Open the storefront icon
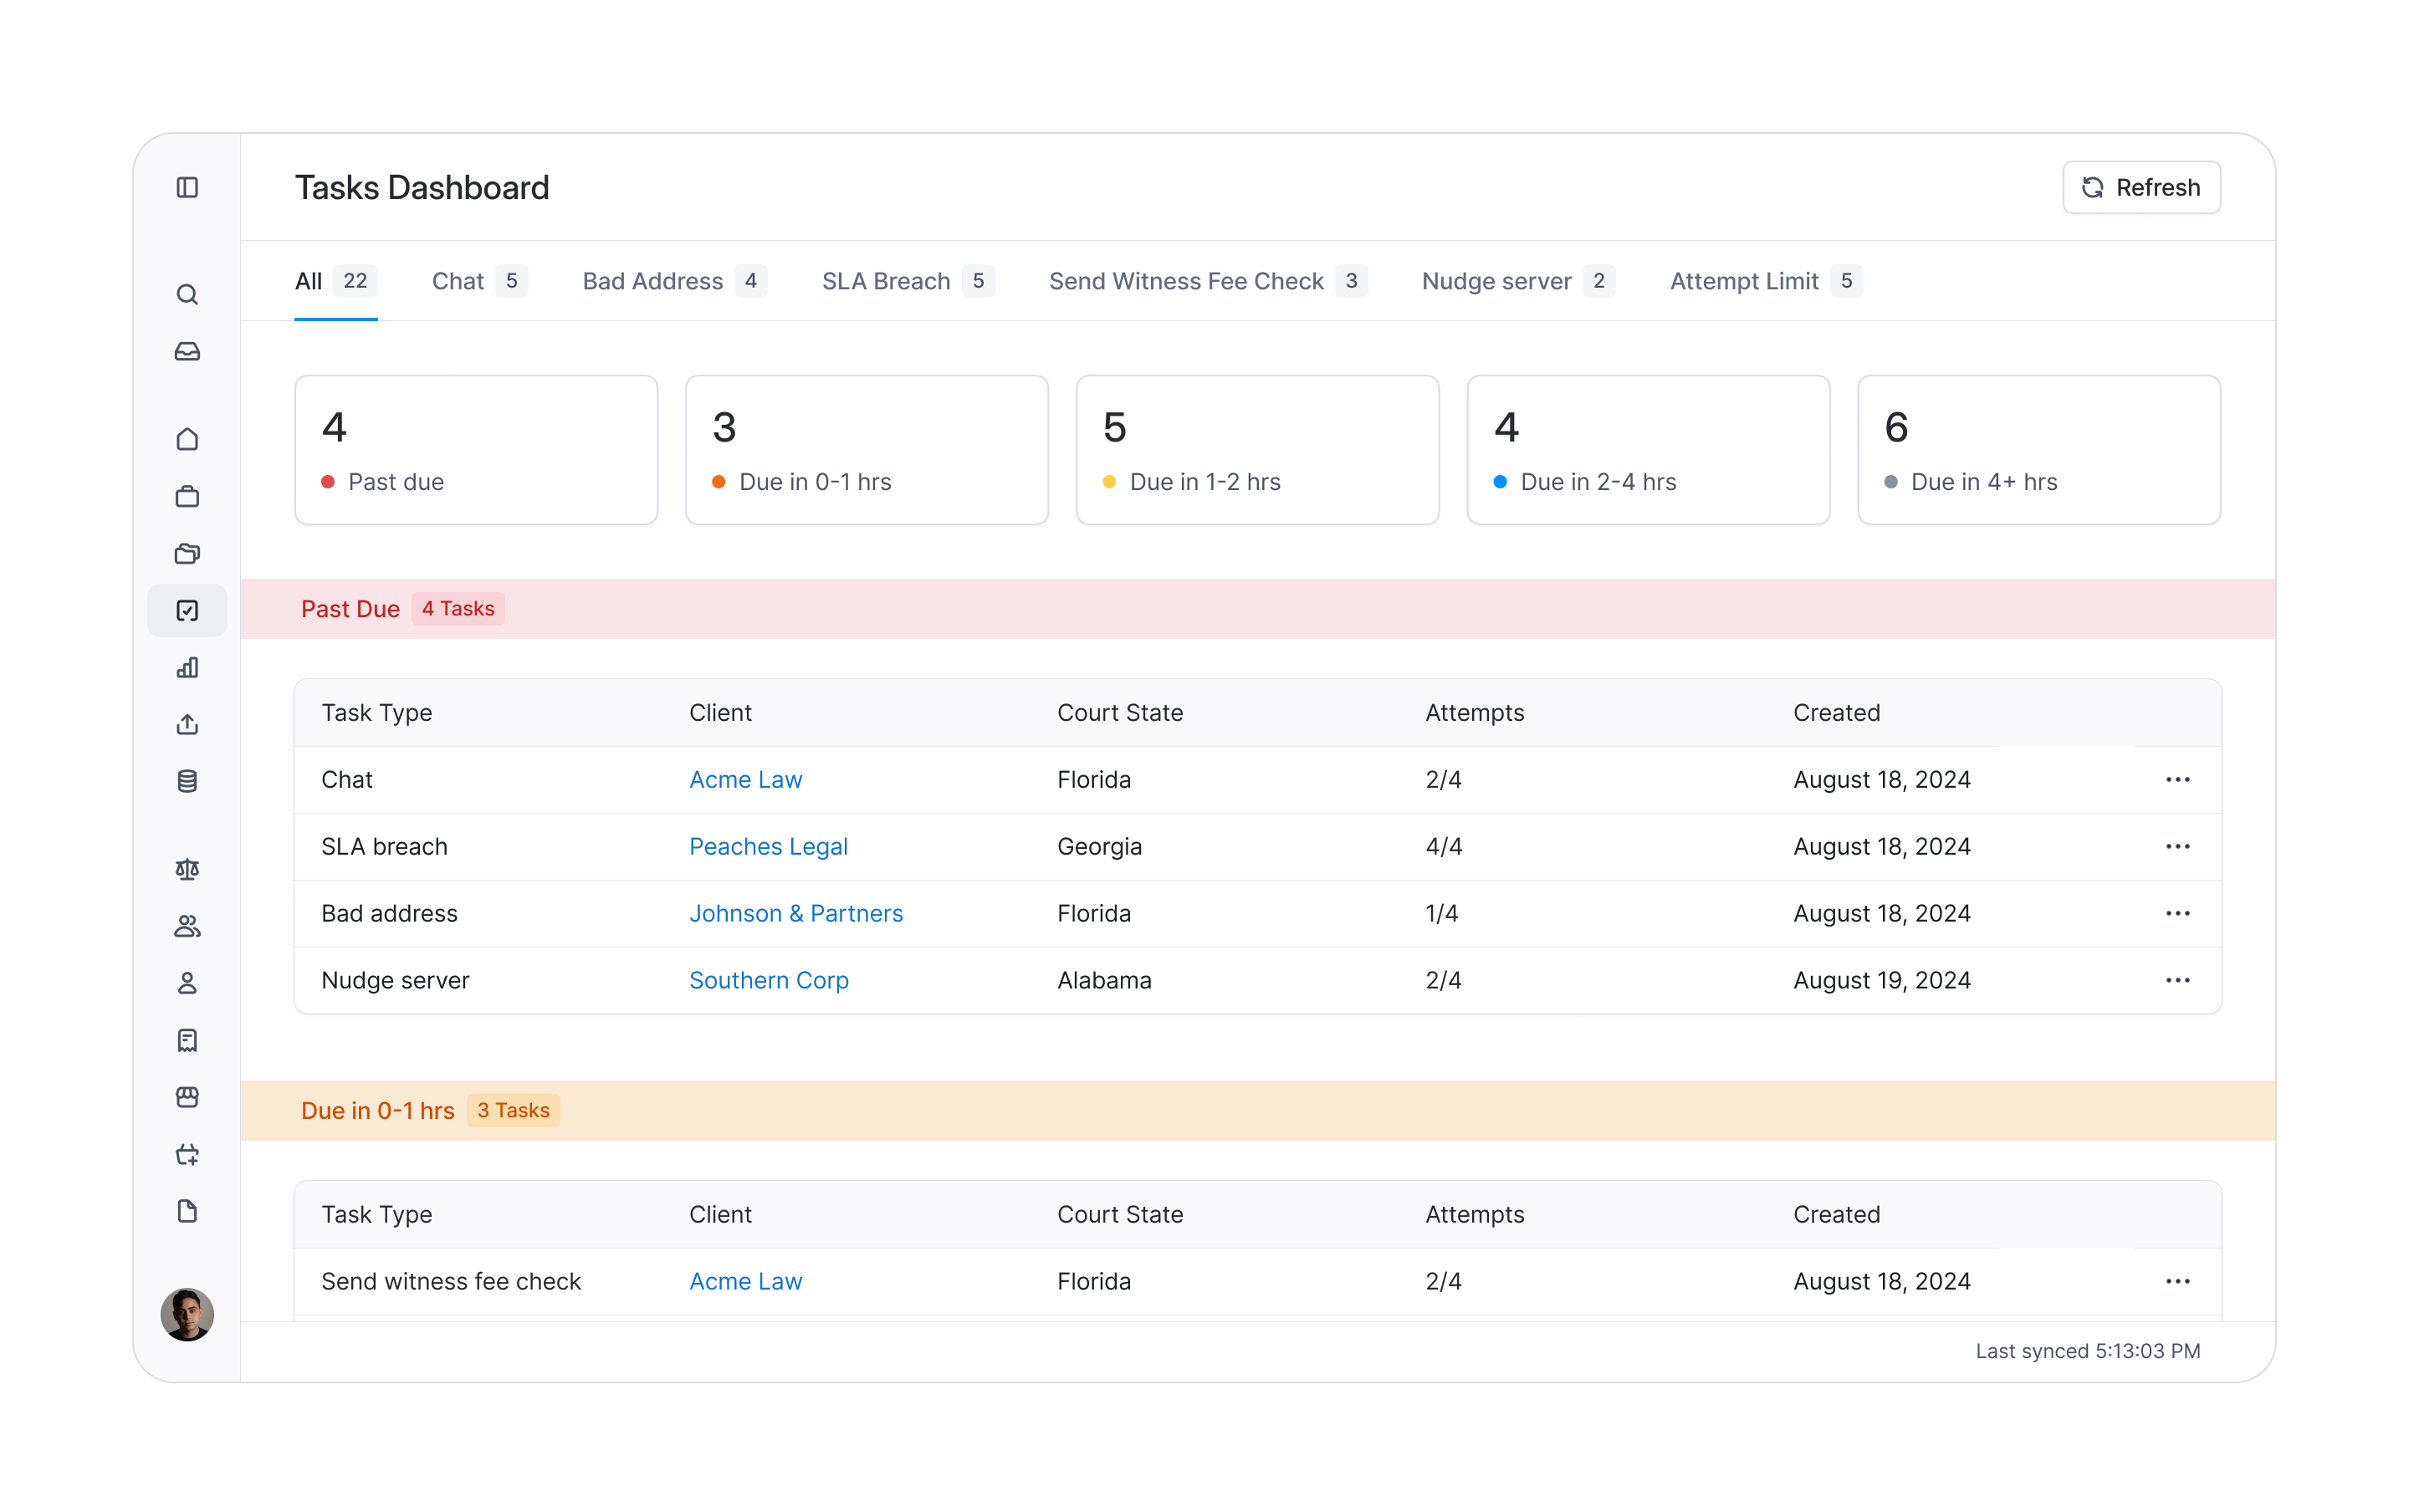Screen dimensions: 2409x1512 [187, 1097]
